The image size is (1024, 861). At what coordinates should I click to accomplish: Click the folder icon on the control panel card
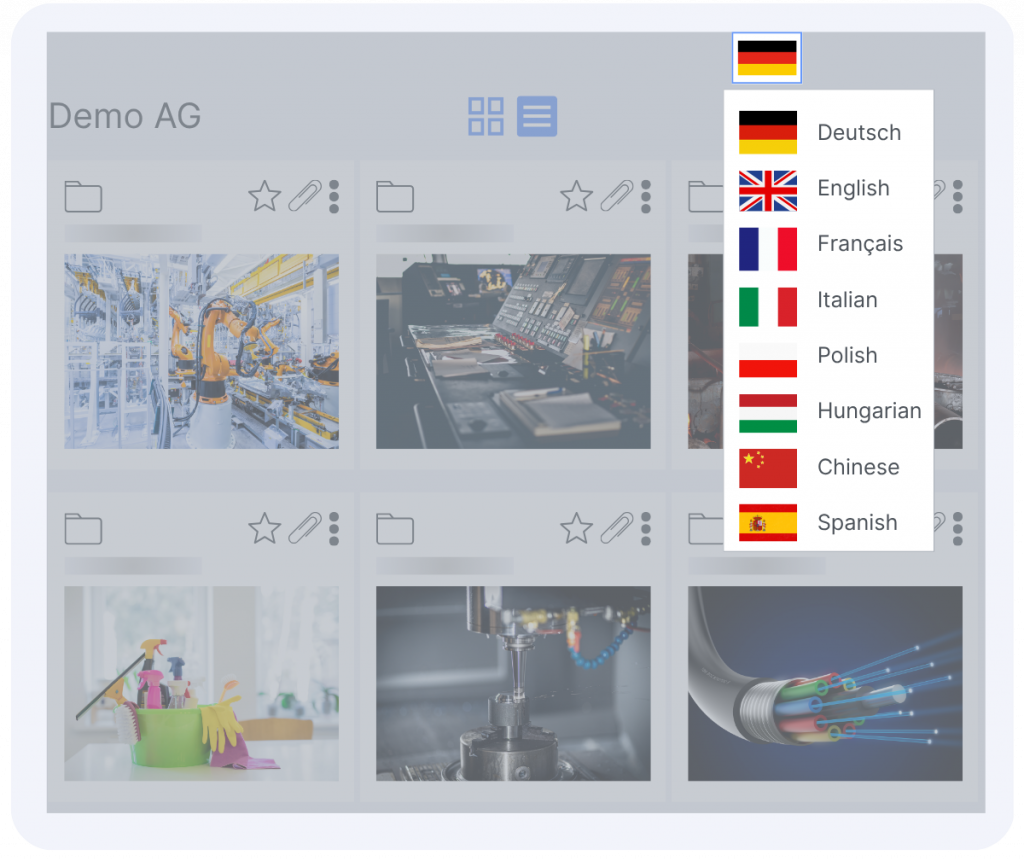(x=395, y=196)
